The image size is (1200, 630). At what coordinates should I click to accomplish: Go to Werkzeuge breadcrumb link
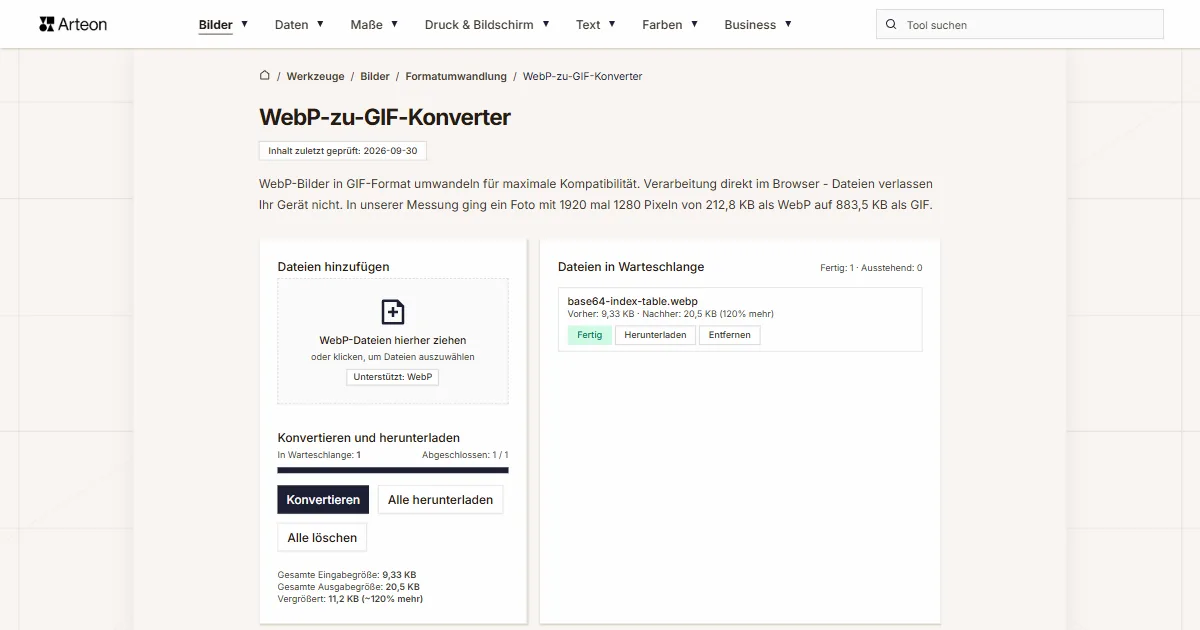(315, 76)
